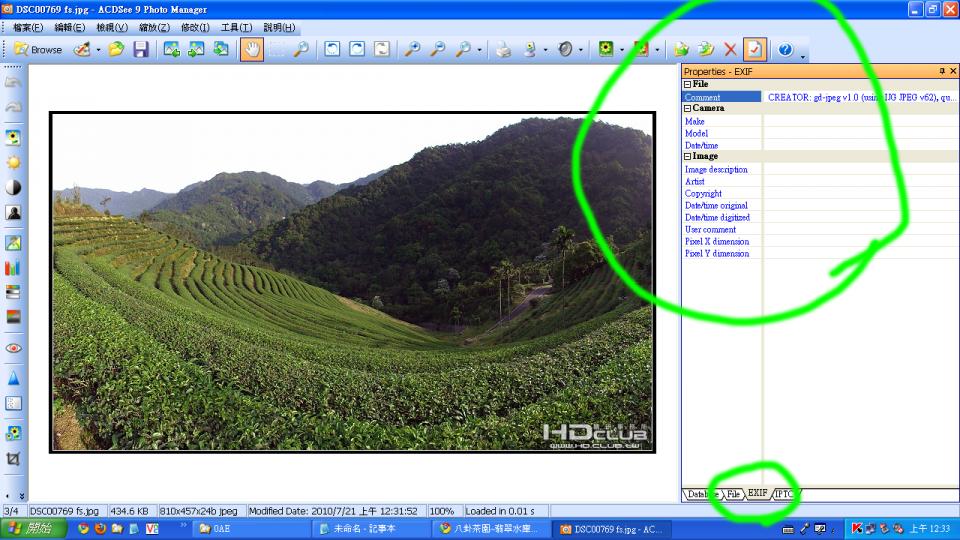This screenshot has width=960, height=540.
Task: Collapse the Image section in Properties
Action: [687, 157]
